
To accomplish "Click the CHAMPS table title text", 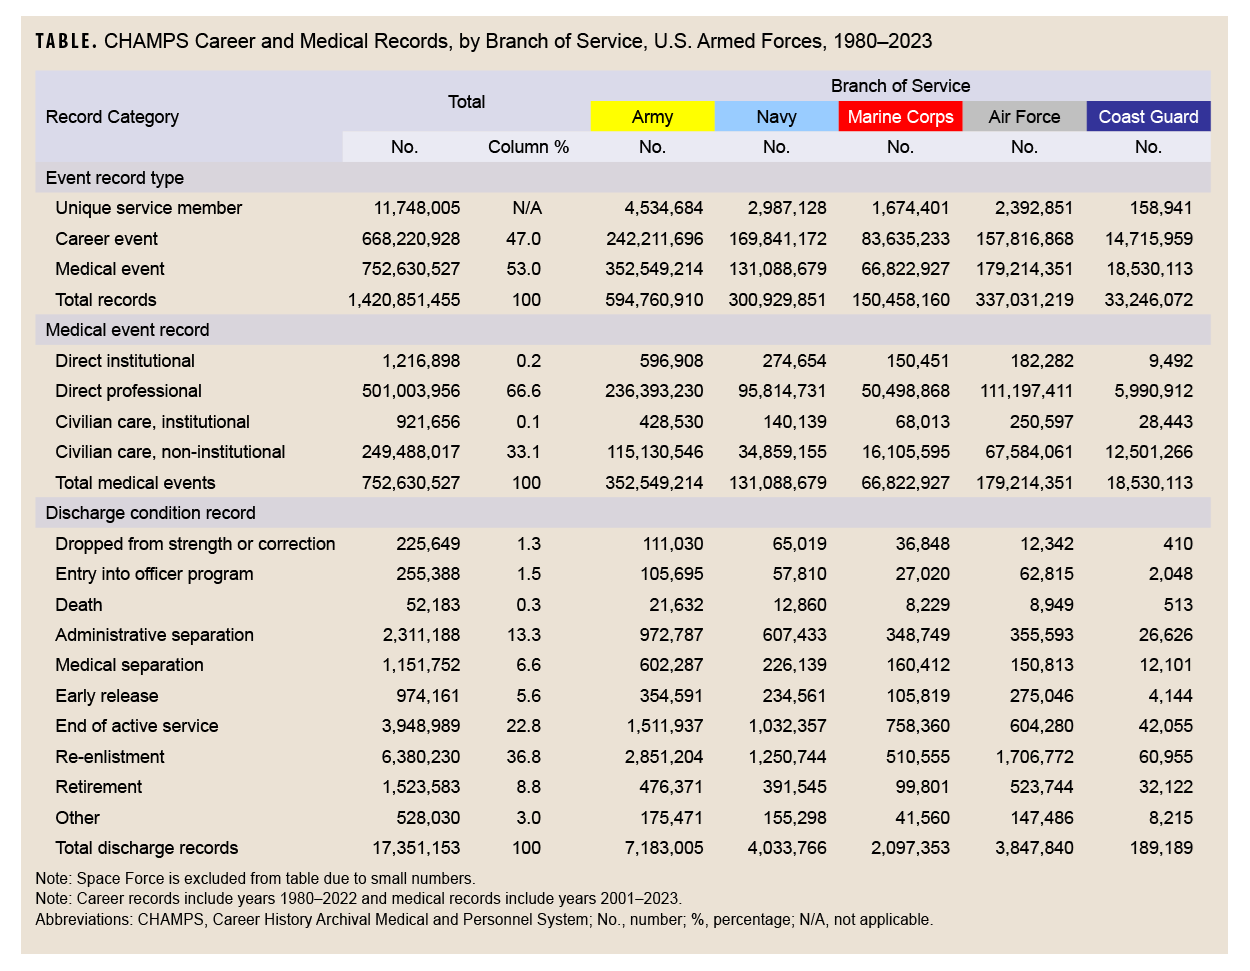I will (x=484, y=41).
